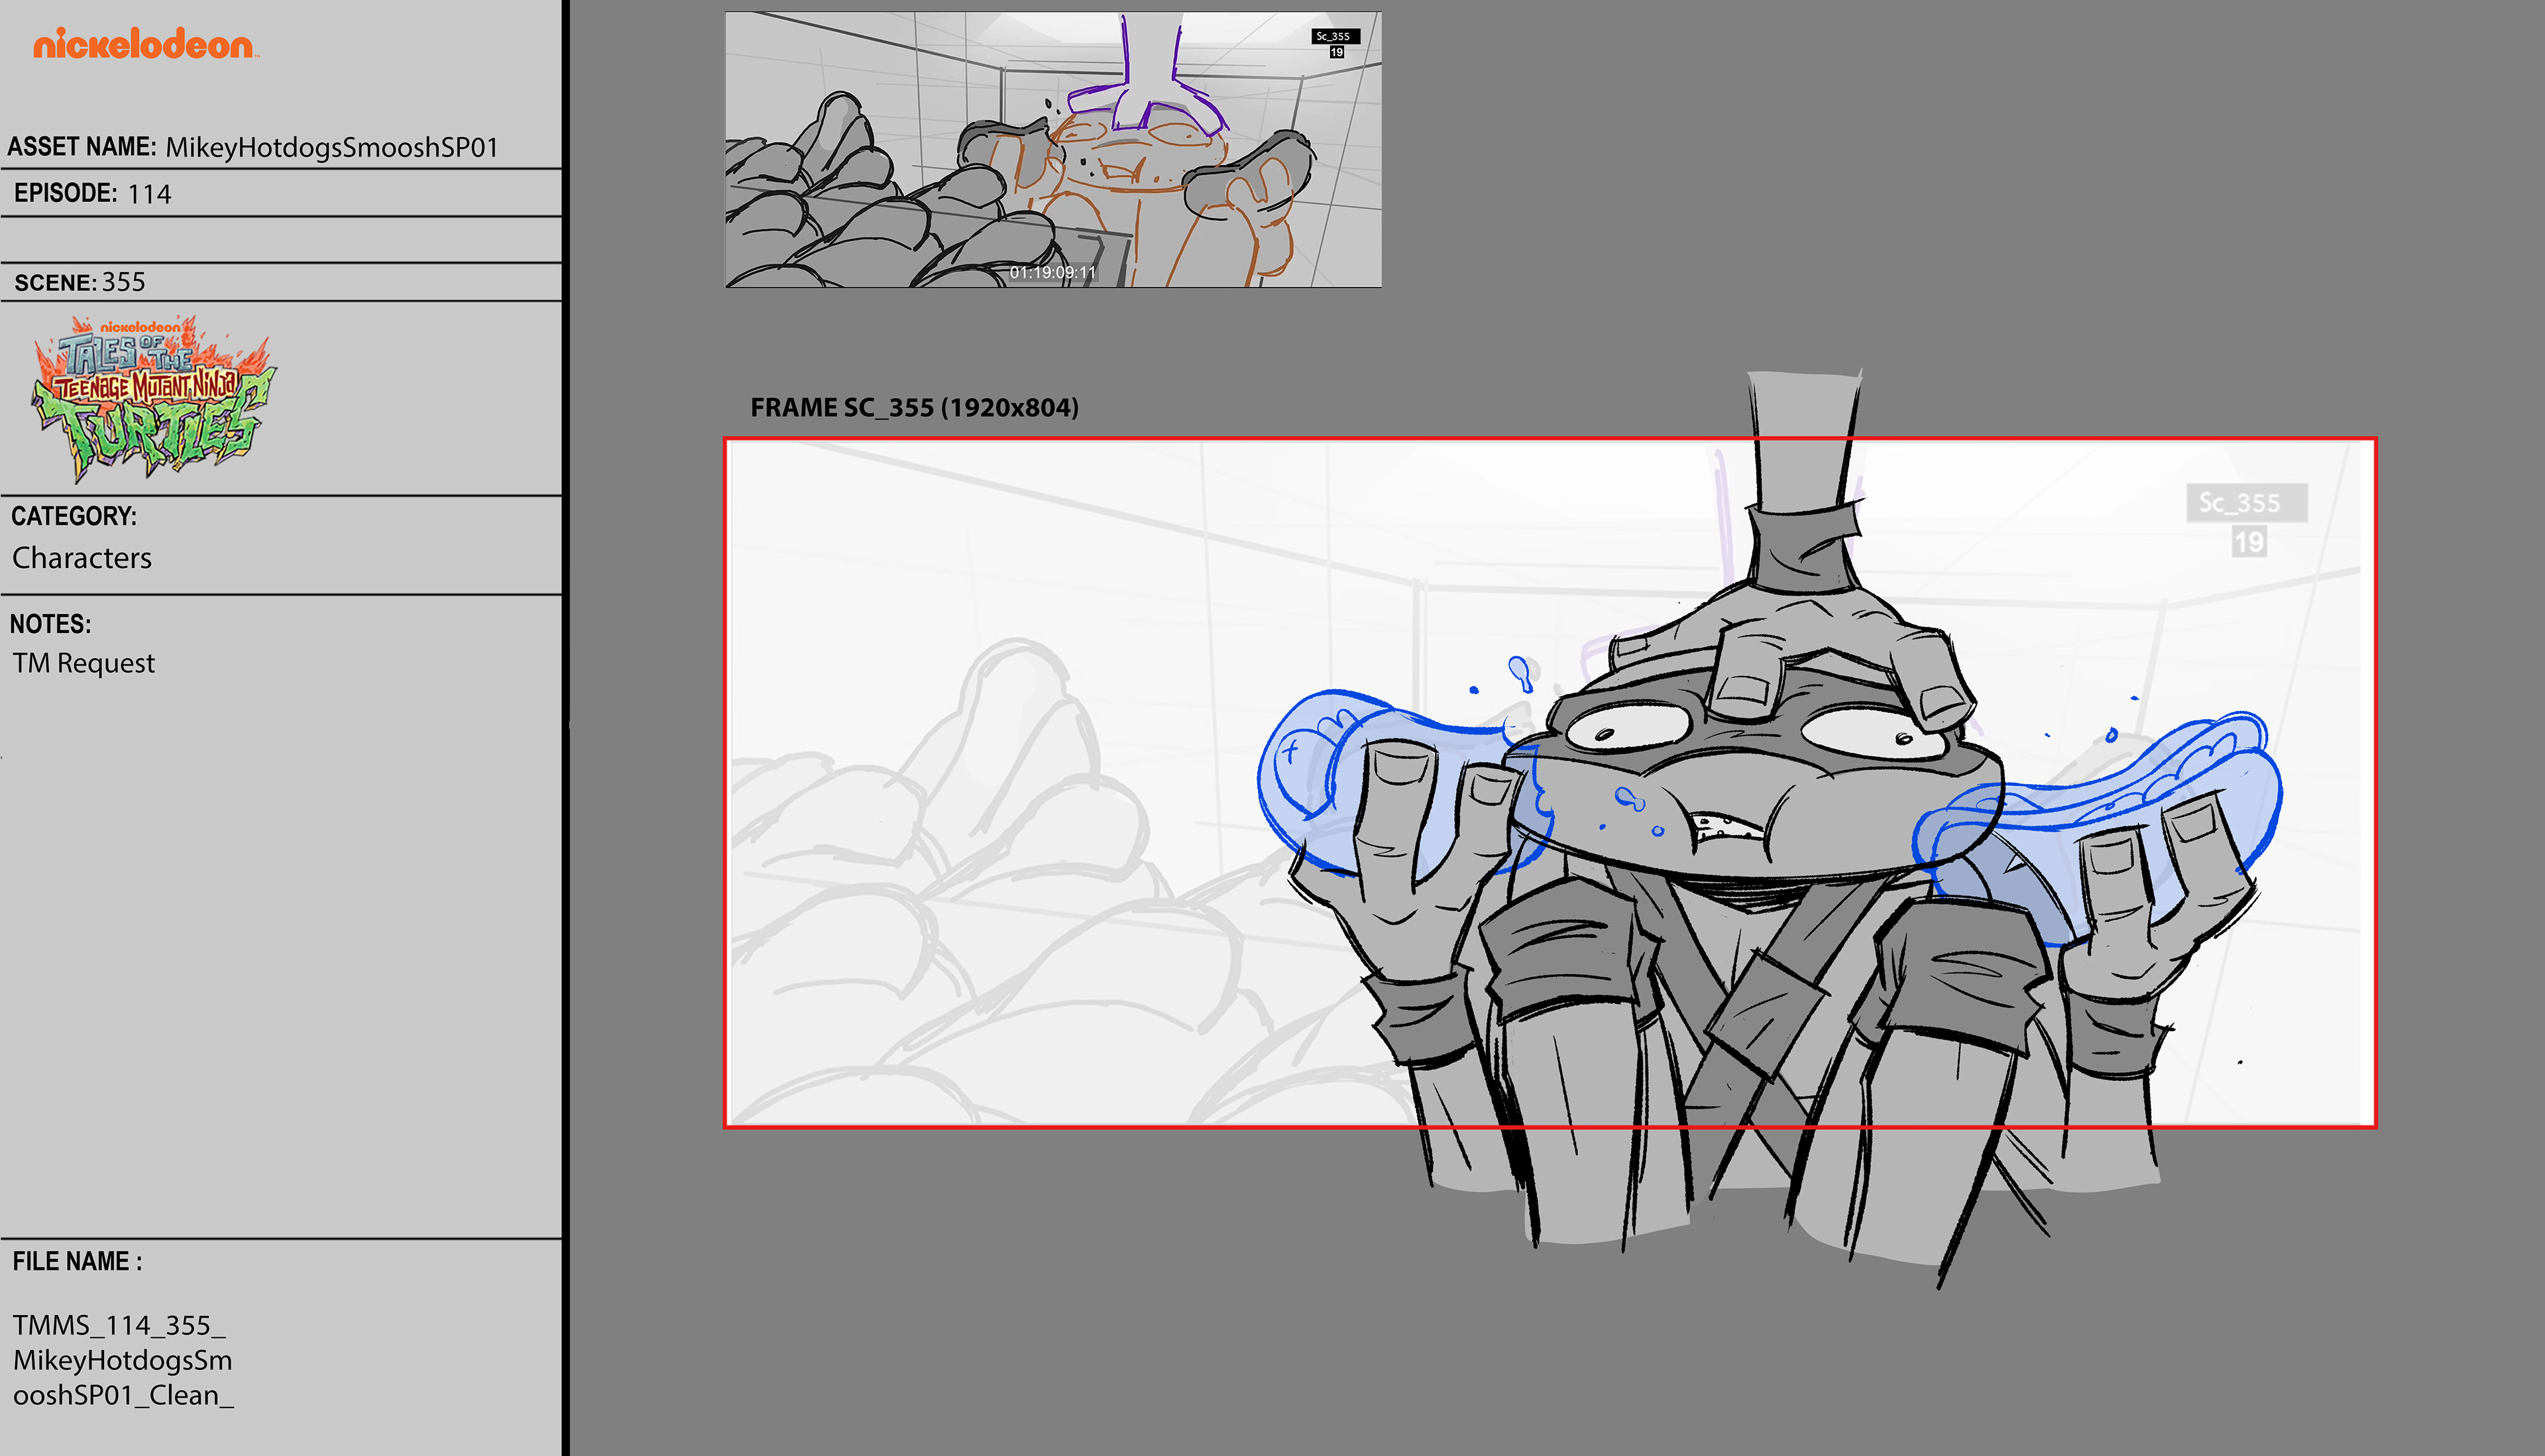The width and height of the screenshot is (2545, 1456).
Task: Click the Nickelodeon logo at top left
Action: tap(144, 44)
